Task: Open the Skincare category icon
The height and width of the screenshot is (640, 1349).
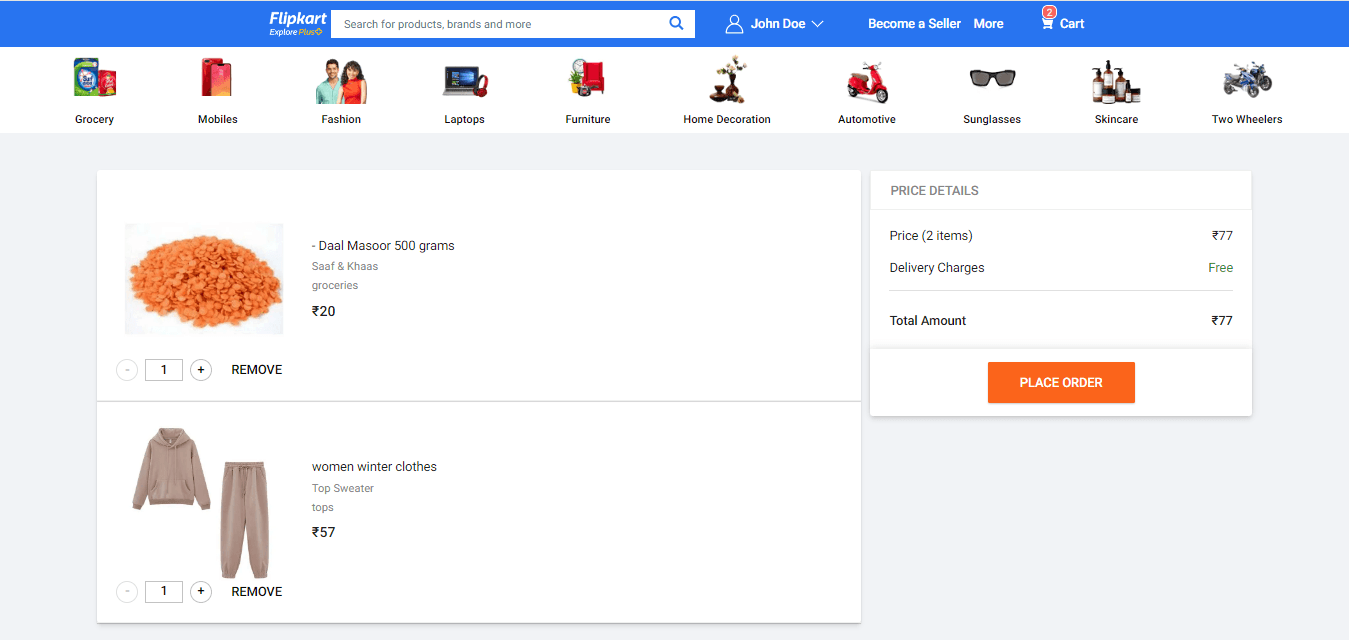Action: (1116, 82)
